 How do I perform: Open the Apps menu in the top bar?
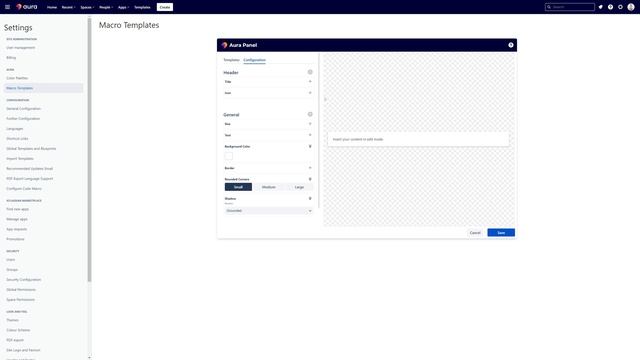(x=123, y=7)
